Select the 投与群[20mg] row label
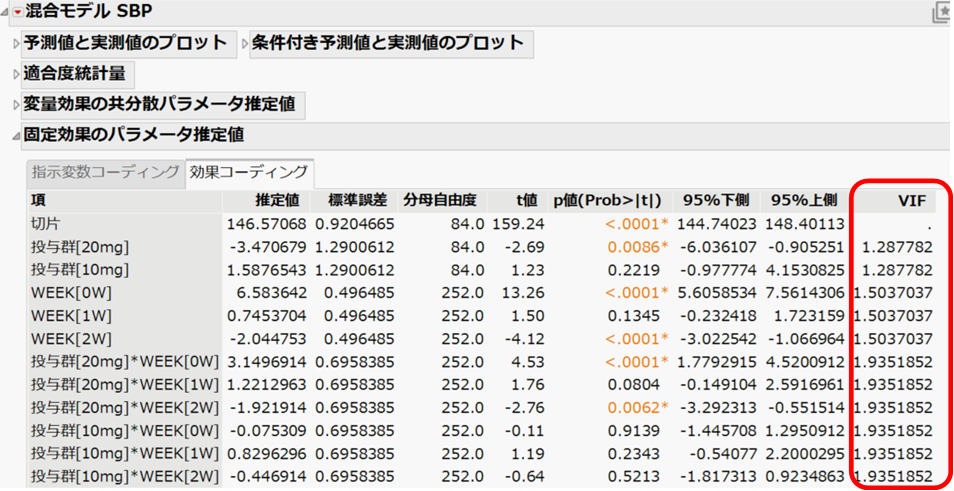Image resolution: width=954 pixels, height=491 pixels. point(80,248)
